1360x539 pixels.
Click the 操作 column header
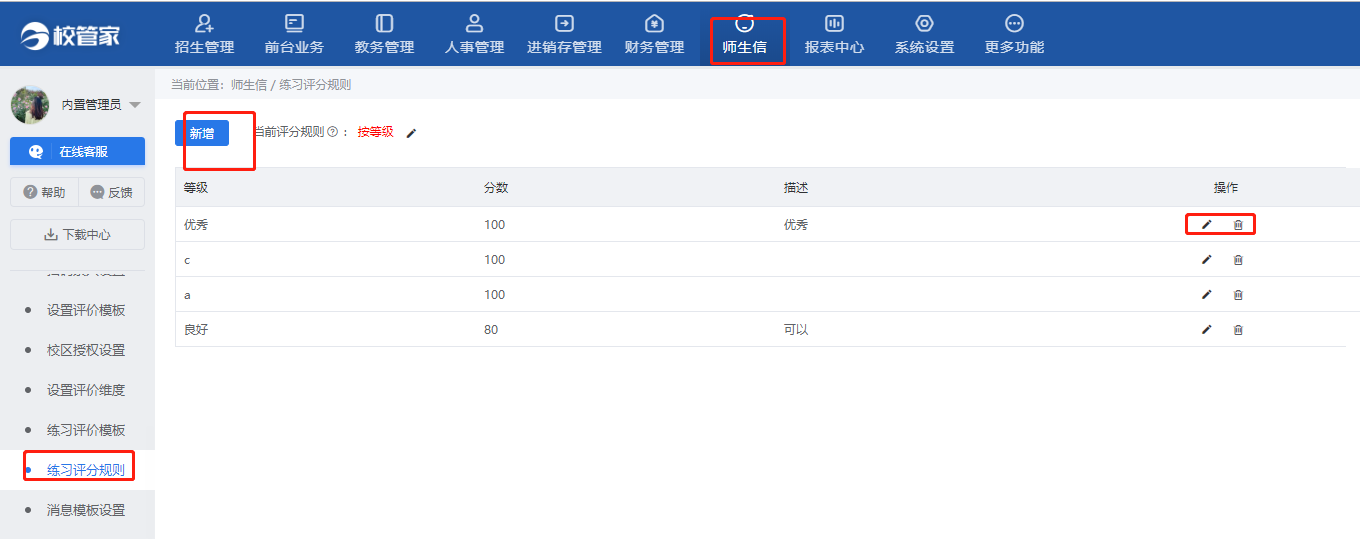click(1226, 188)
